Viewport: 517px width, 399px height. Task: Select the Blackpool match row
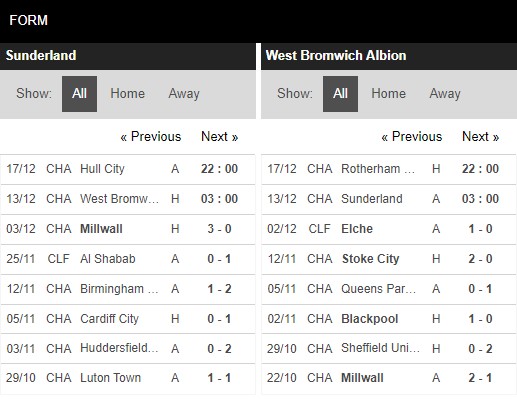pos(389,319)
